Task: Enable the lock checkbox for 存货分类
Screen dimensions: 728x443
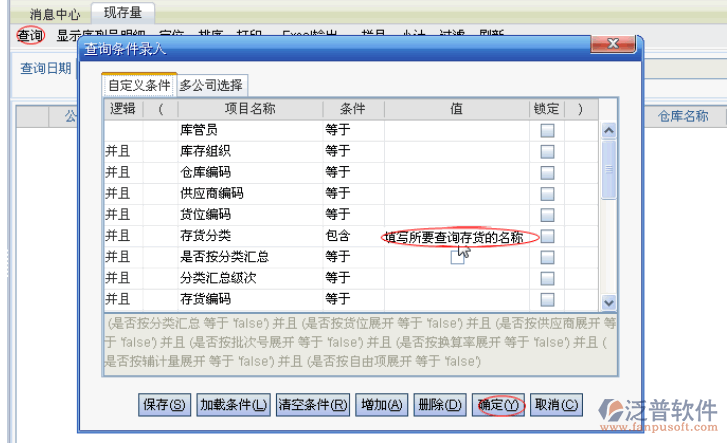Action: point(547,236)
